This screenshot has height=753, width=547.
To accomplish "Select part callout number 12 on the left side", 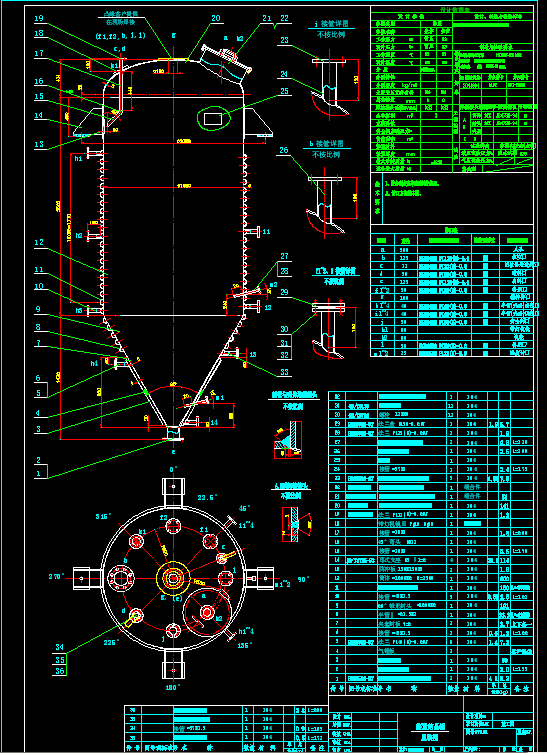I will pyautogui.click(x=39, y=243).
